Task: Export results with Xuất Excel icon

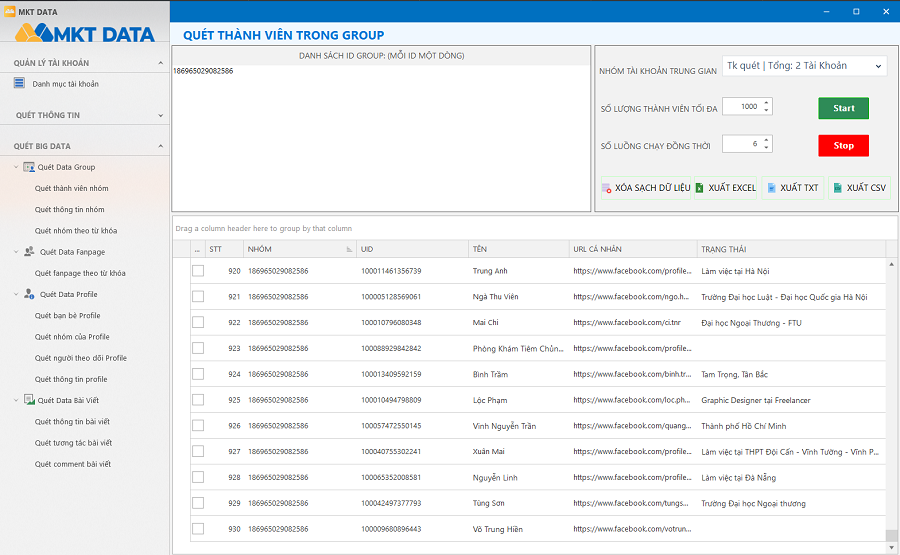Action: [x=700, y=188]
